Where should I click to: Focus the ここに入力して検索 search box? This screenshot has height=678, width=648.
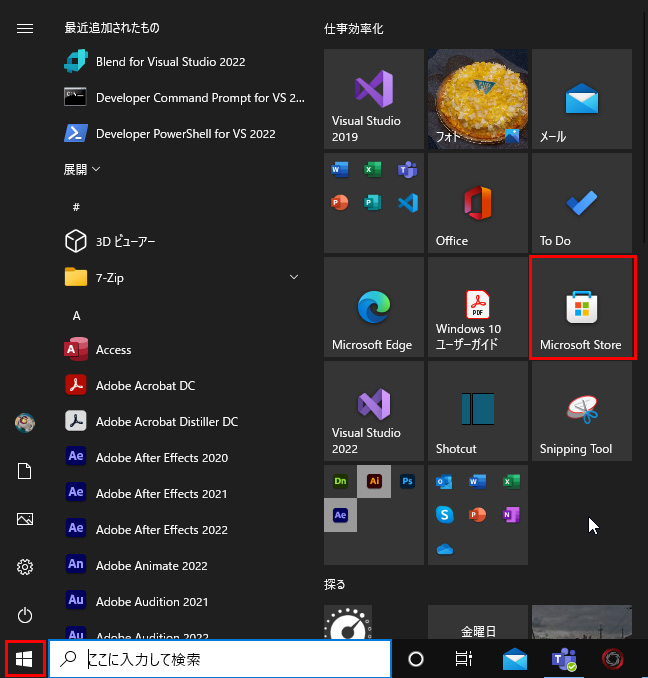(220, 659)
